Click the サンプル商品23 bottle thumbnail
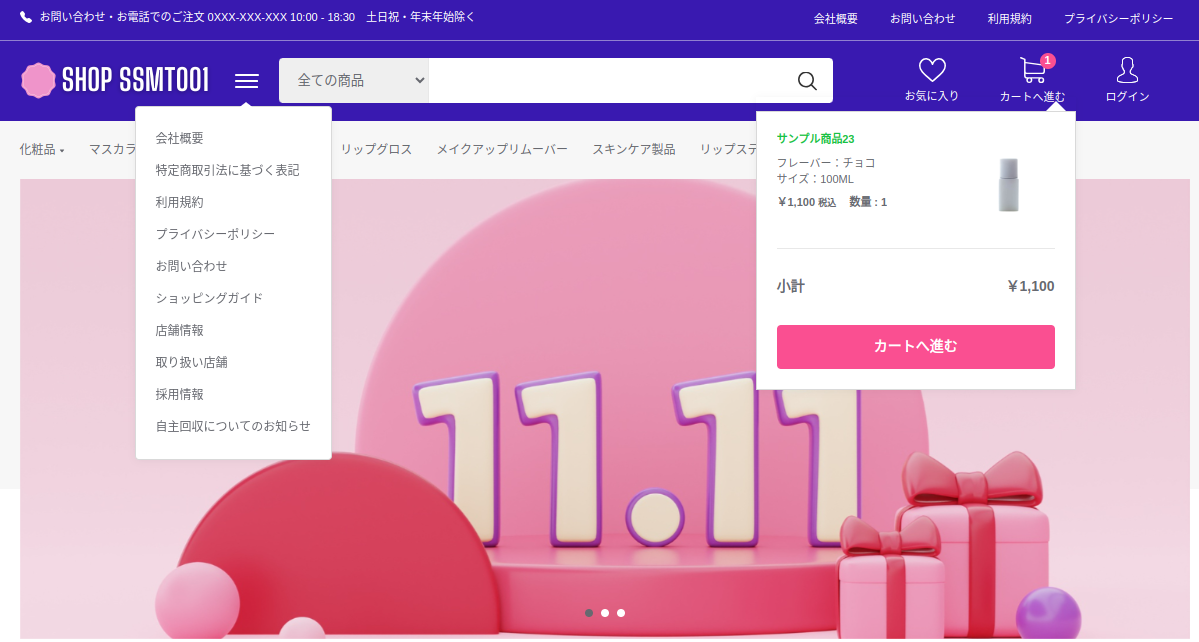 click(1009, 185)
